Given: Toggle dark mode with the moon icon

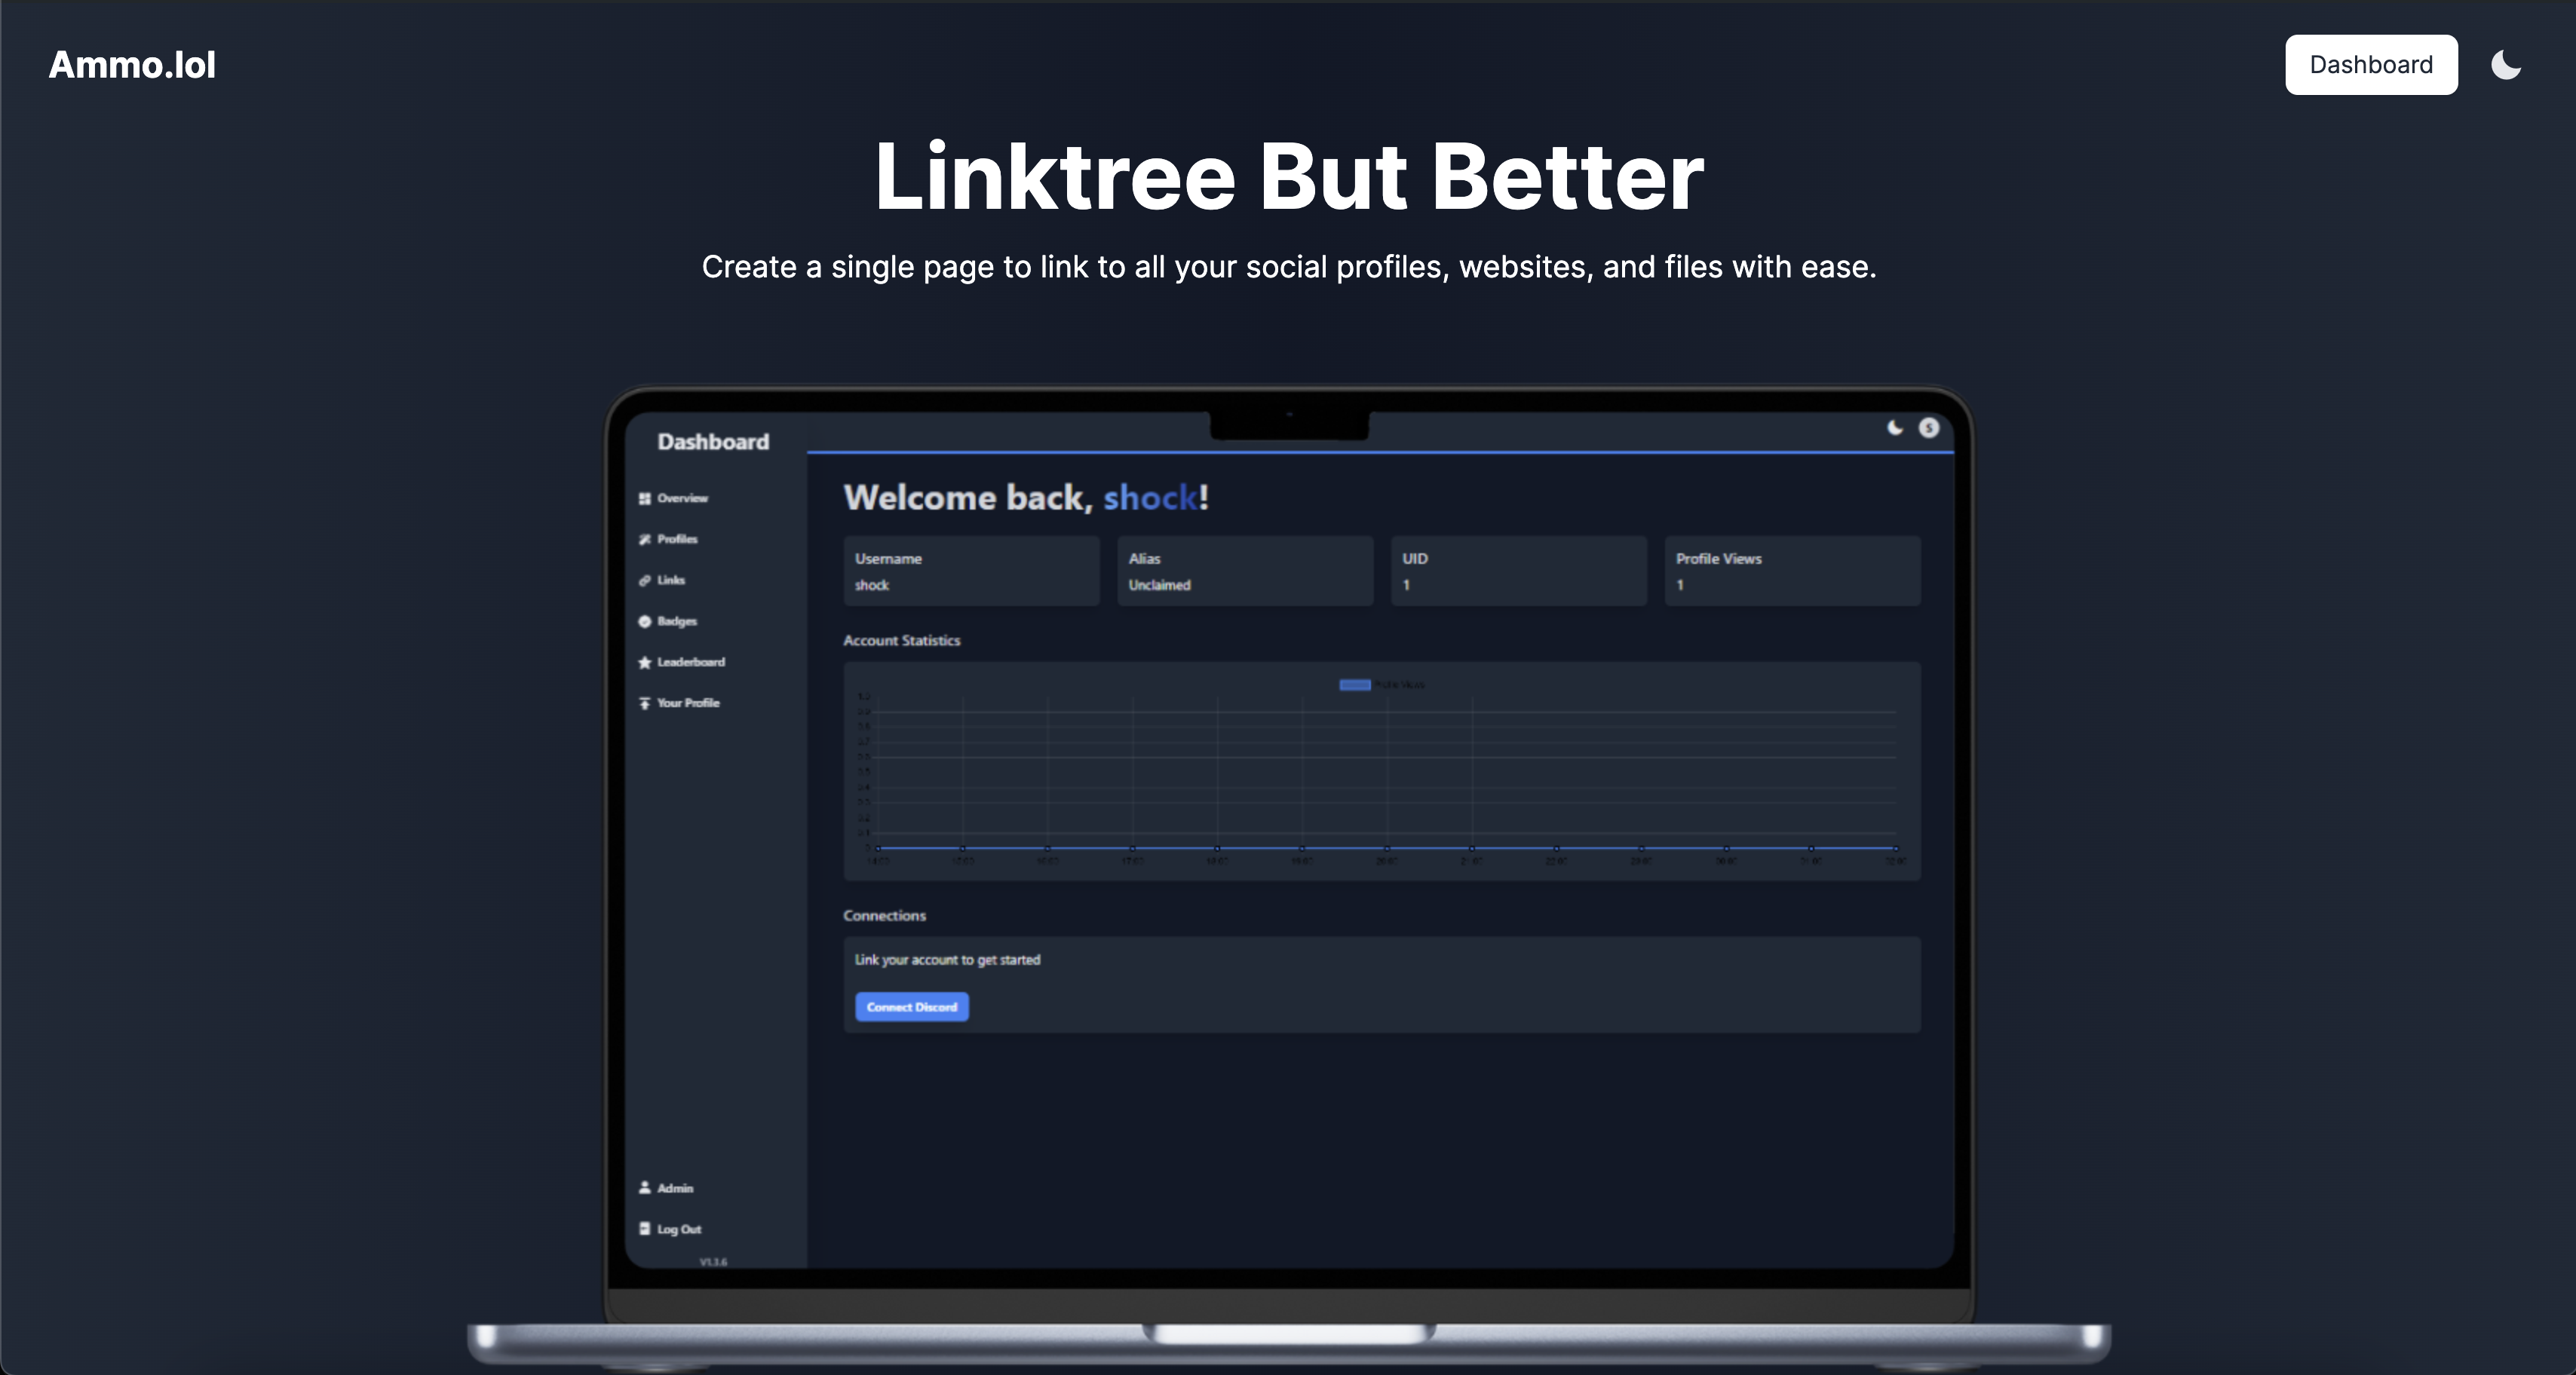Looking at the screenshot, I should 2505,65.
